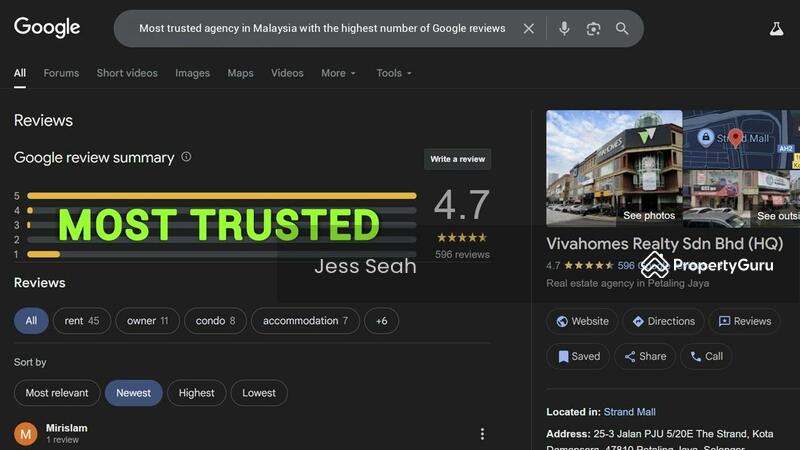Screen dimensions: 800x450
Task: Open options menu for Mirislam's review
Action: (x=482, y=434)
